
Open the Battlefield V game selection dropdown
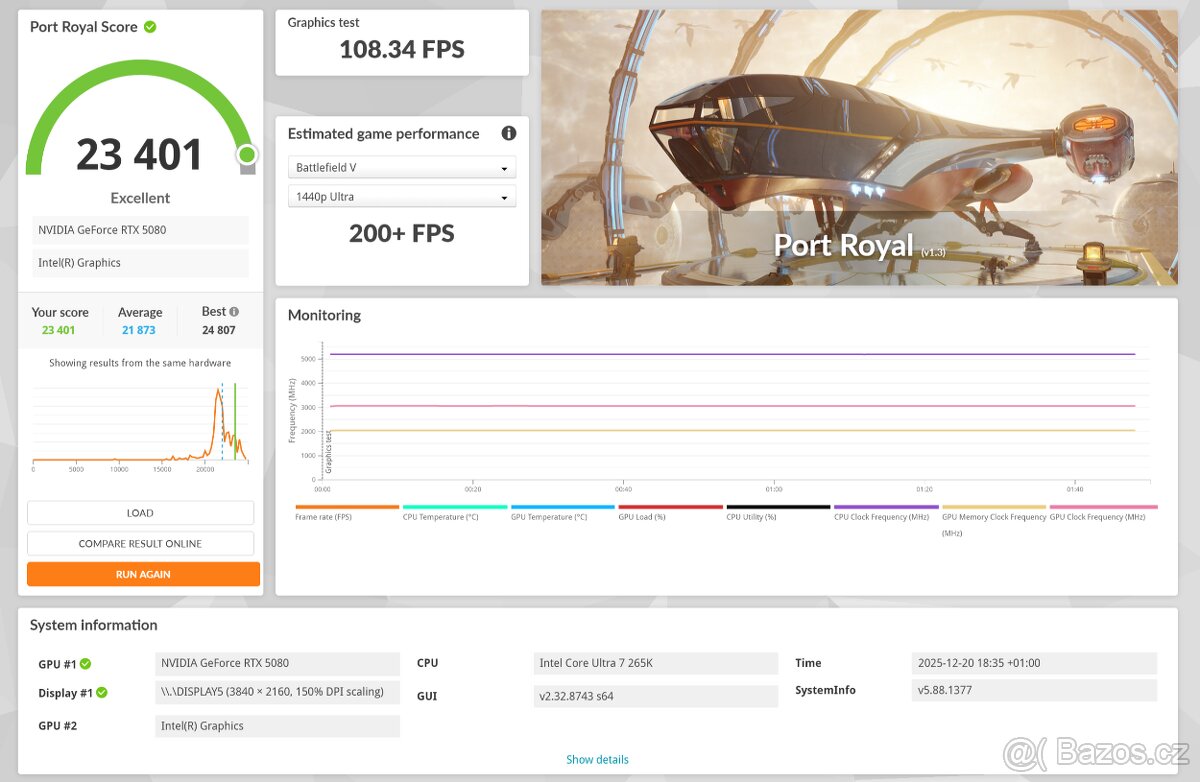[x=402, y=167]
